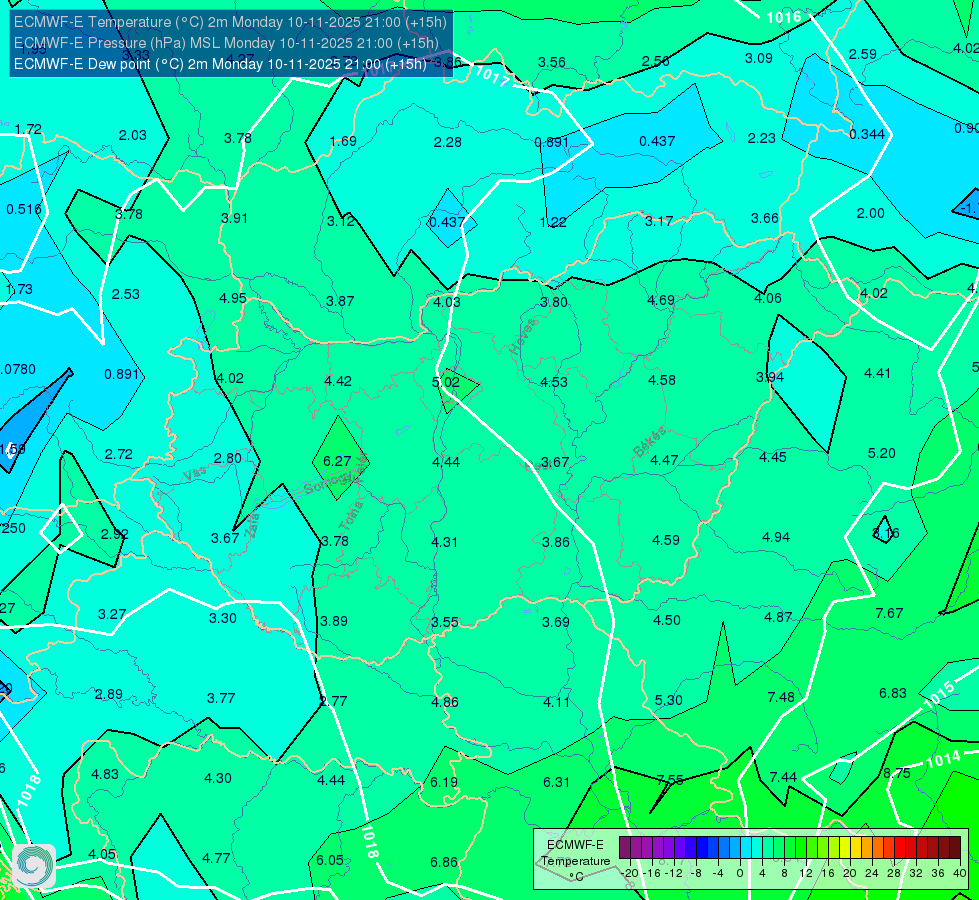Click the 8.75 temperature value
Screen dimensions: 979x900
coord(897,773)
